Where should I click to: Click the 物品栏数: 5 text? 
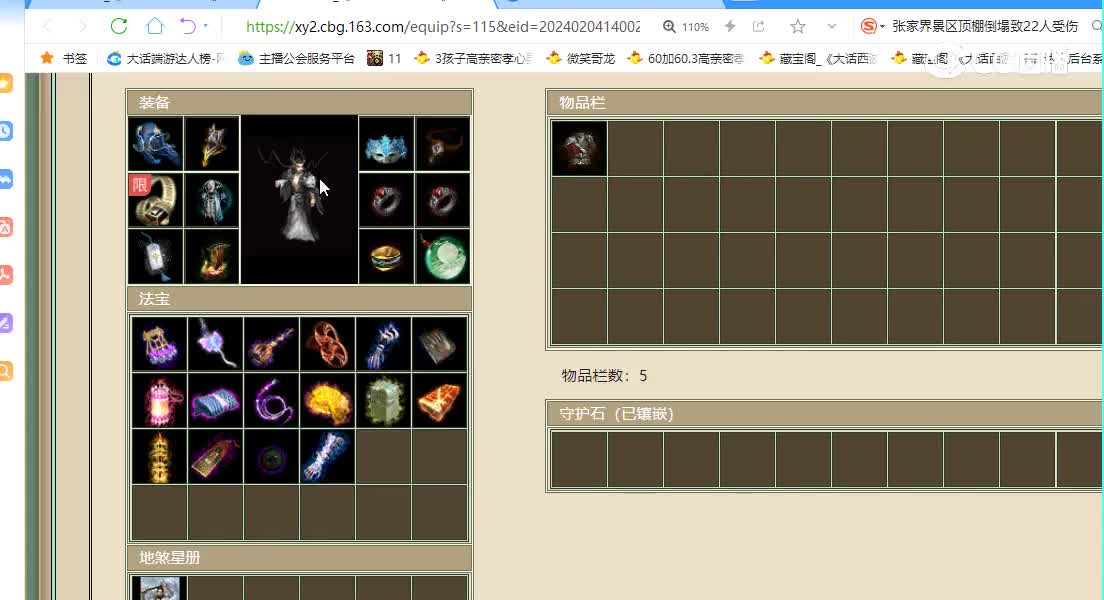click(x=604, y=376)
